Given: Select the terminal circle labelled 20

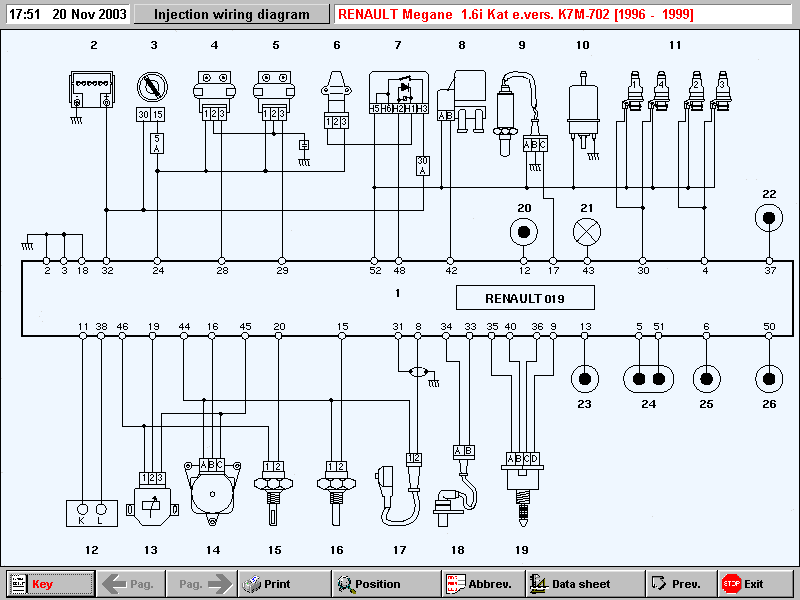Looking at the screenshot, I should pos(523,232).
